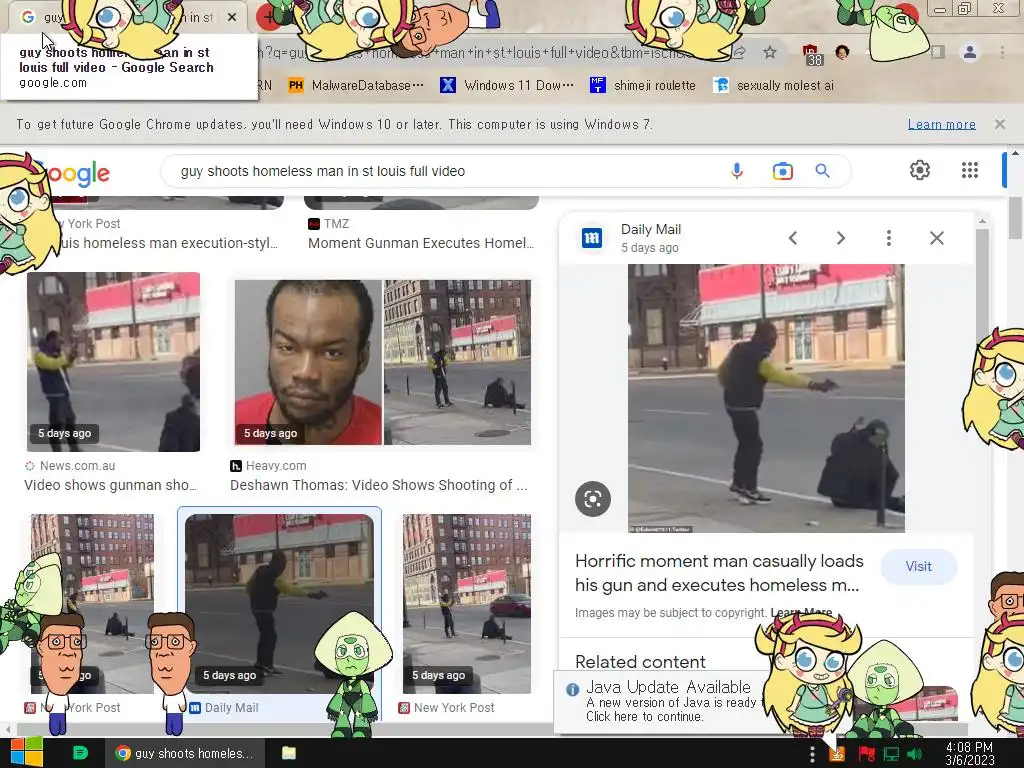Image resolution: width=1024 pixels, height=768 pixels.
Task: Go to next image in preview panel
Action: [840, 238]
